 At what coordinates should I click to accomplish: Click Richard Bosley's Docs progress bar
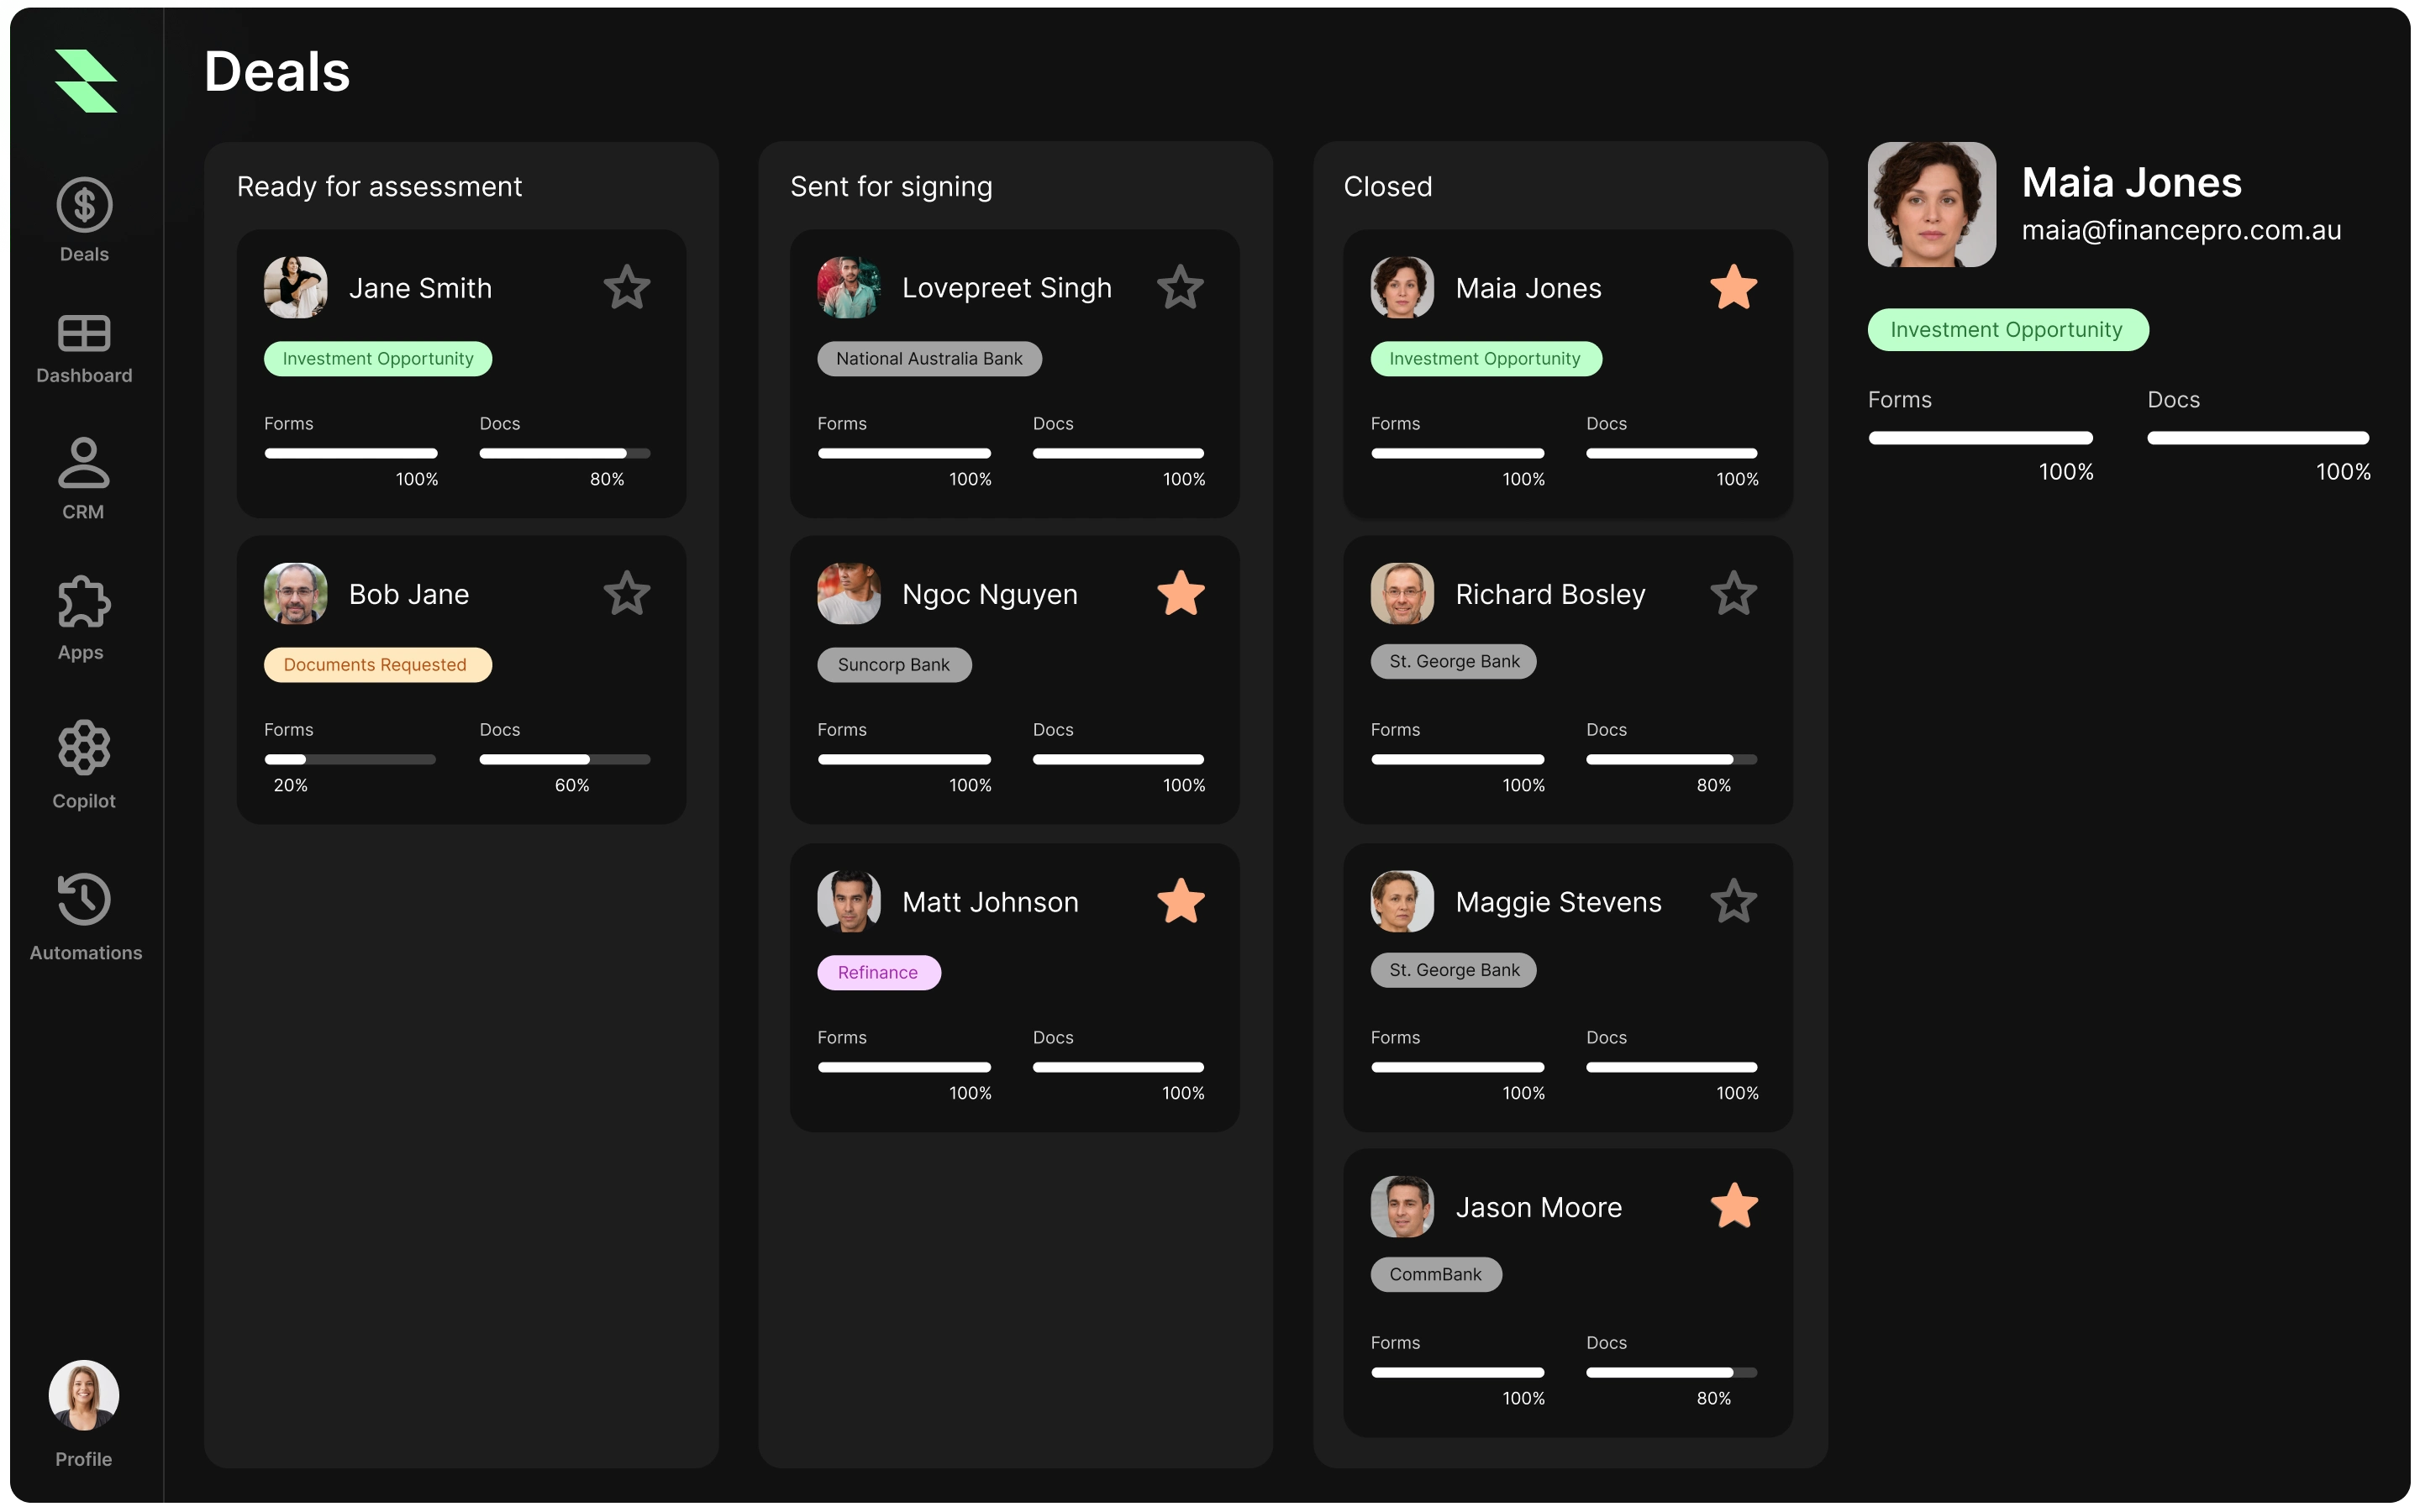[x=1671, y=760]
